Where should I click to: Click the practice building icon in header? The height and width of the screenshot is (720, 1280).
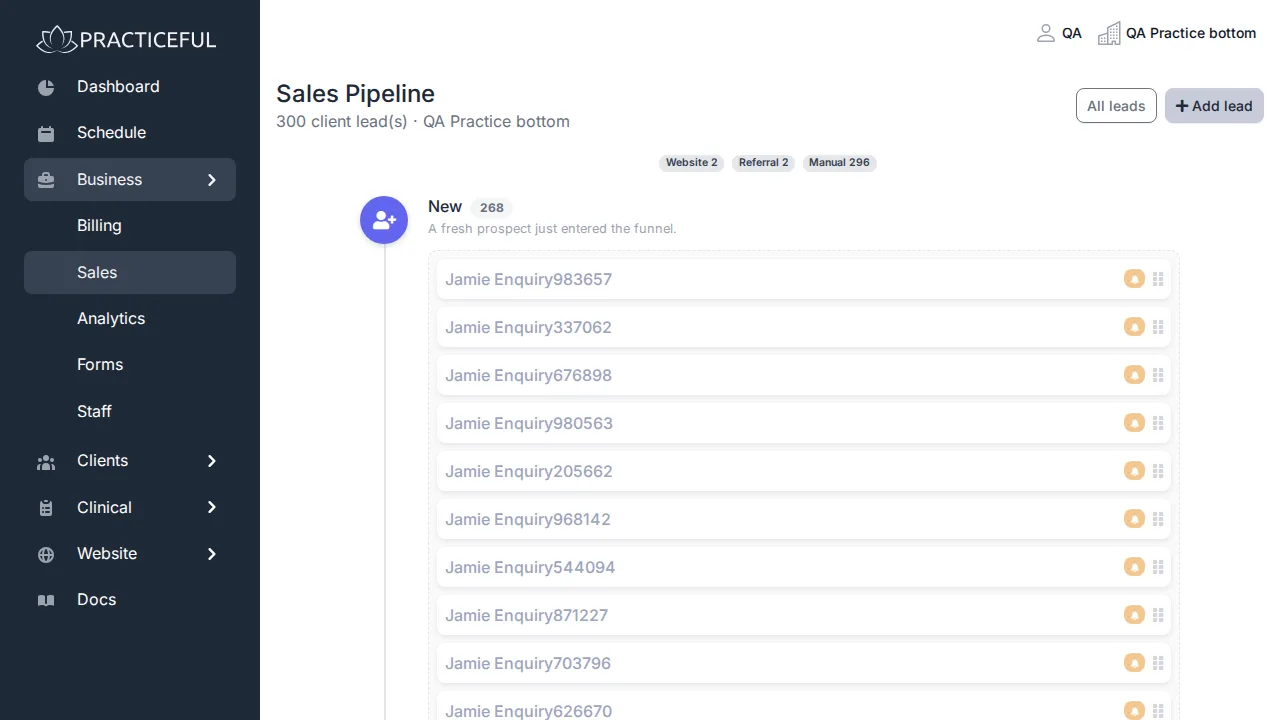[x=1109, y=33]
